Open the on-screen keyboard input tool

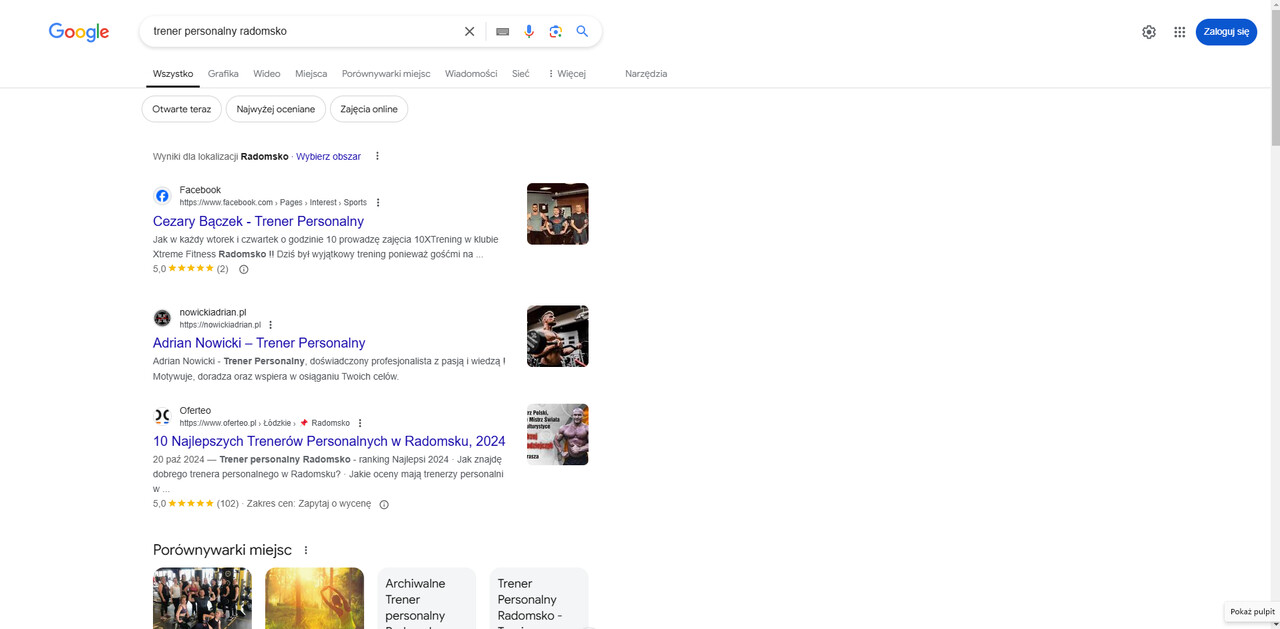pos(502,31)
